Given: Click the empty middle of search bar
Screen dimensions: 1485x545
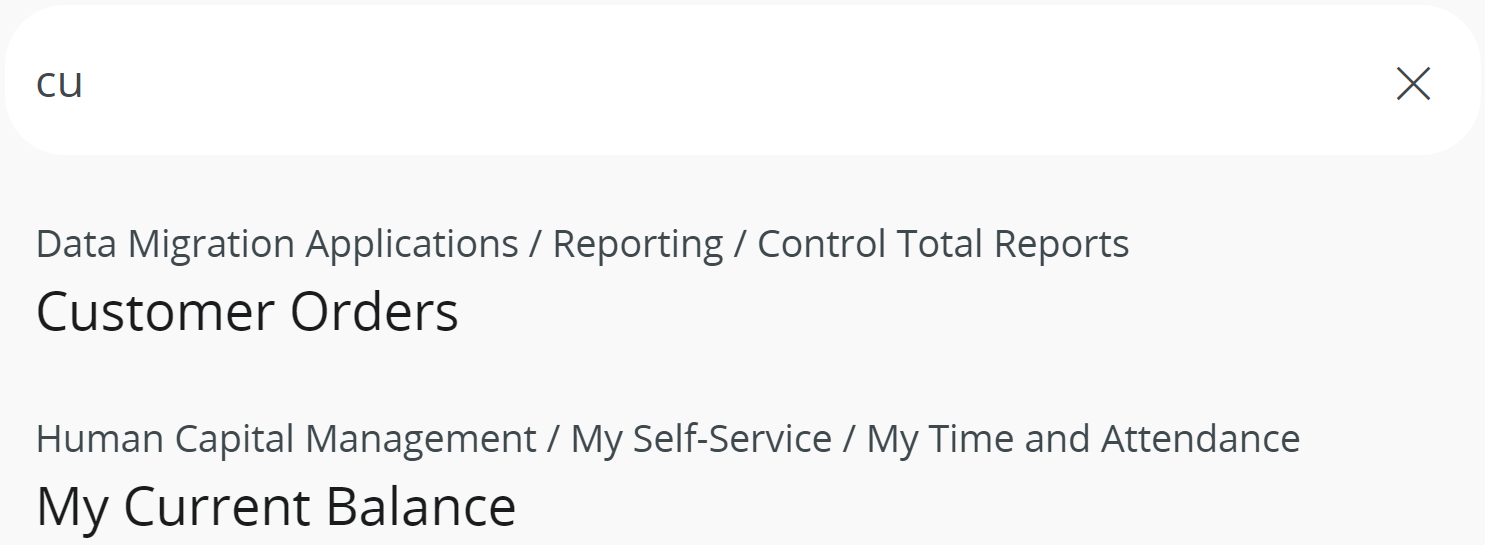Looking at the screenshot, I should tap(740, 84).
